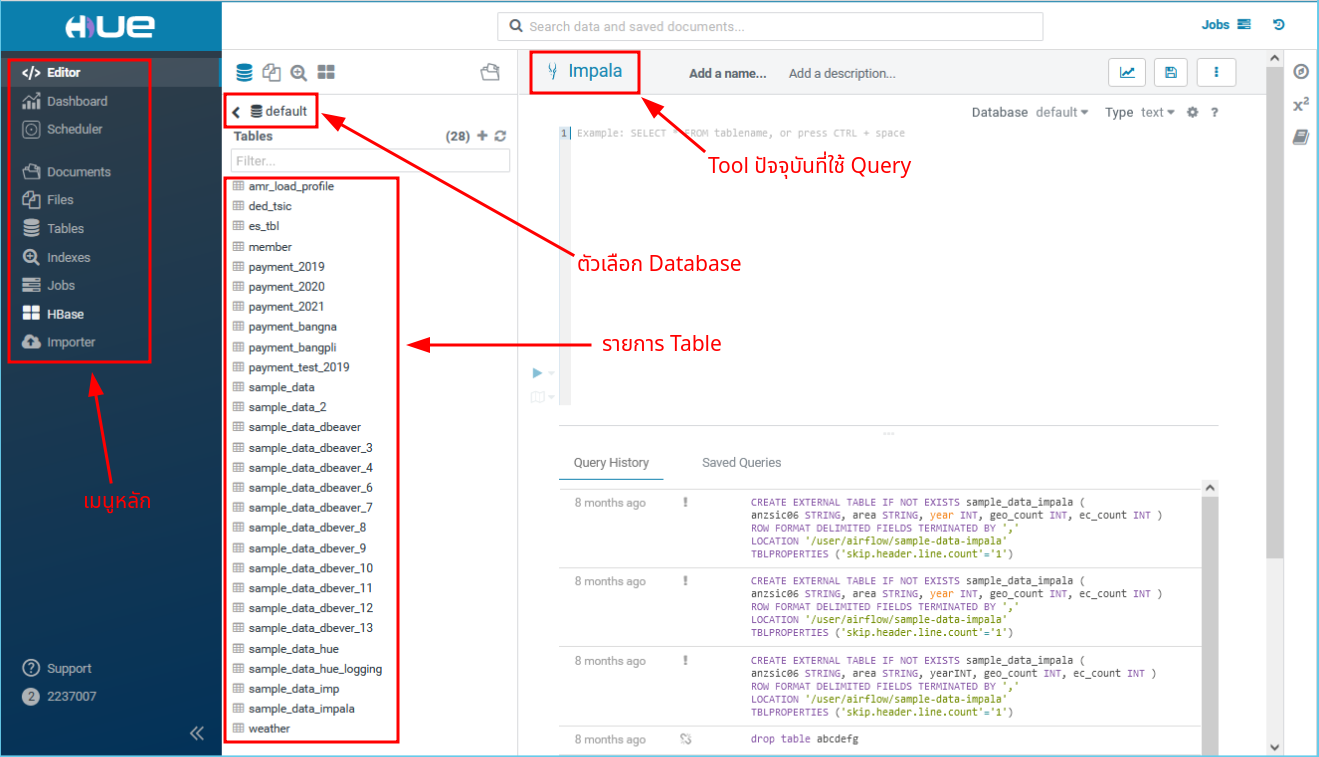1319x757 pixels.
Task: Select the Query History tab
Action: pos(611,463)
